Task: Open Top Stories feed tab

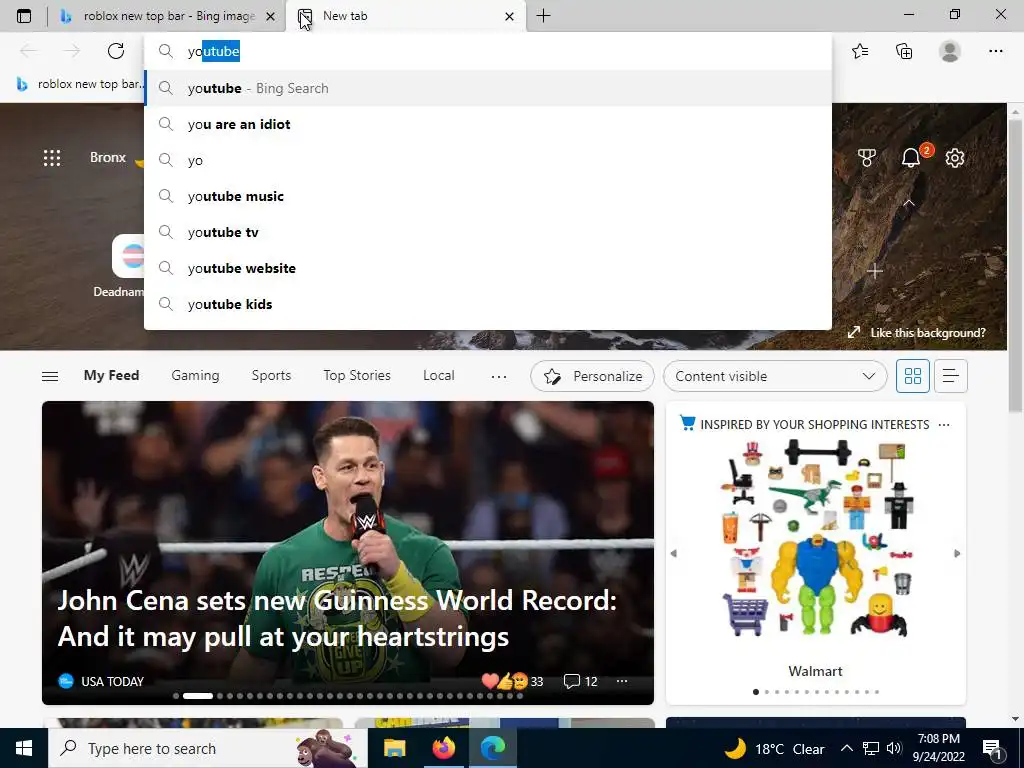Action: click(357, 376)
